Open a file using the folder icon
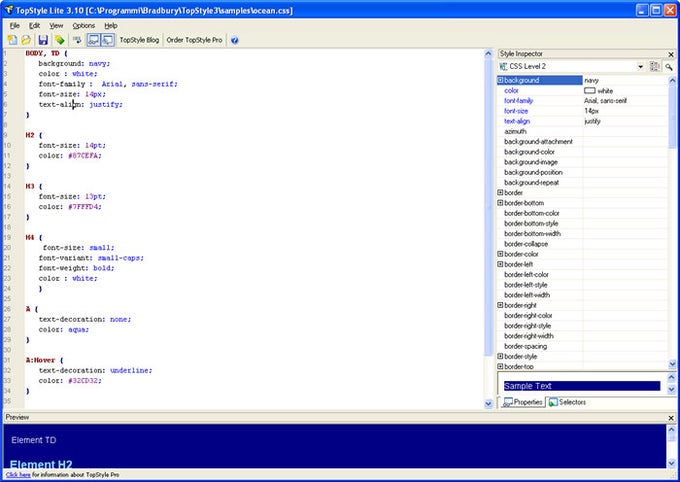Viewport: 680px width, 482px height. [x=26, y=40]
